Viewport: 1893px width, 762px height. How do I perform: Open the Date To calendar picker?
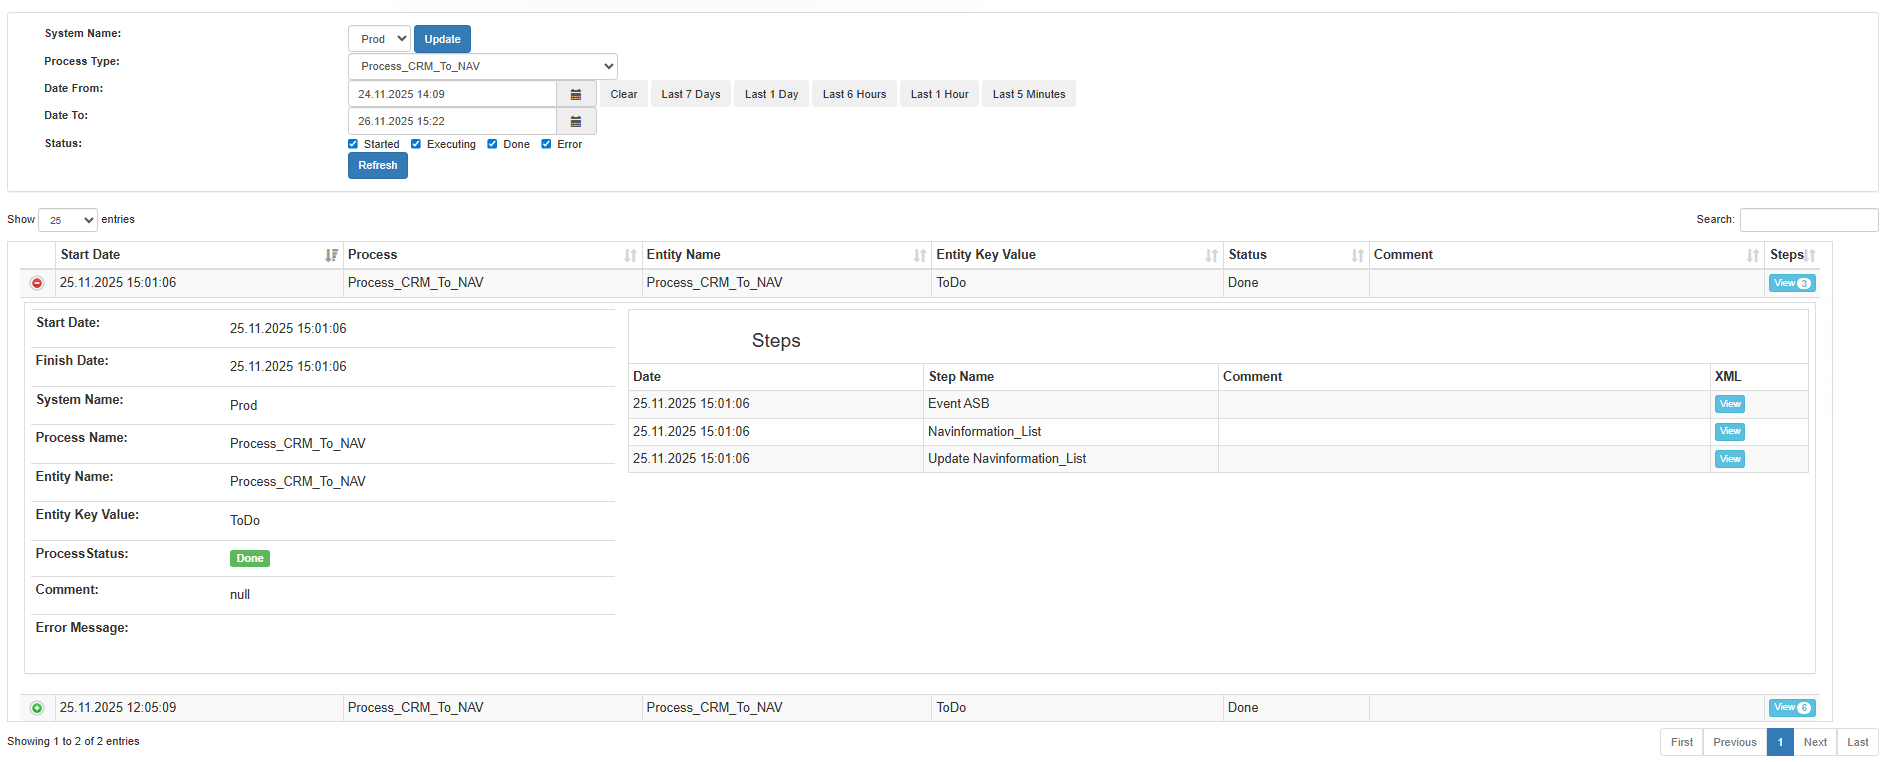point(576,121)
